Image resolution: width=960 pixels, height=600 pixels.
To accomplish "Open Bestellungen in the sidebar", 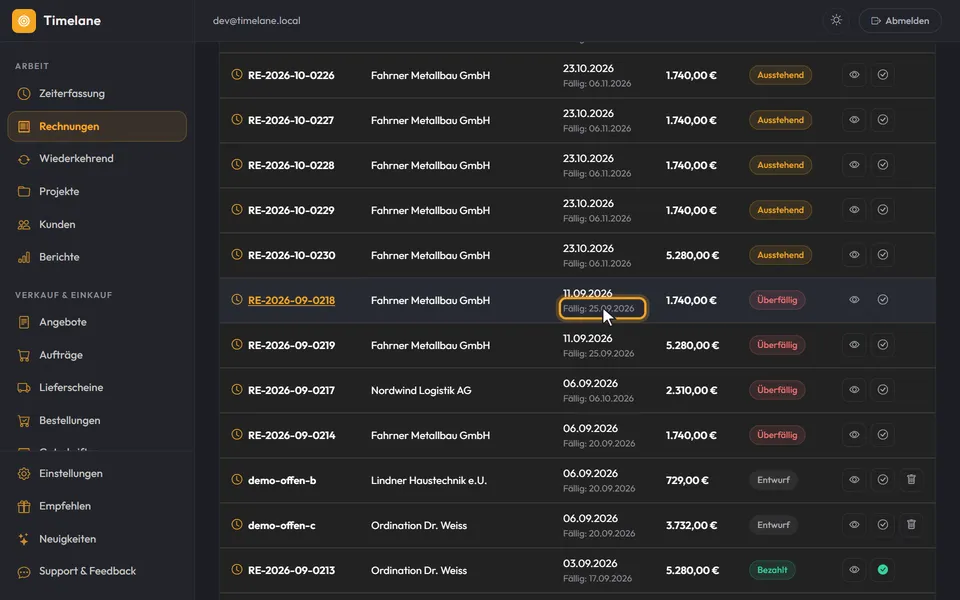I will (x=97, y=421).
